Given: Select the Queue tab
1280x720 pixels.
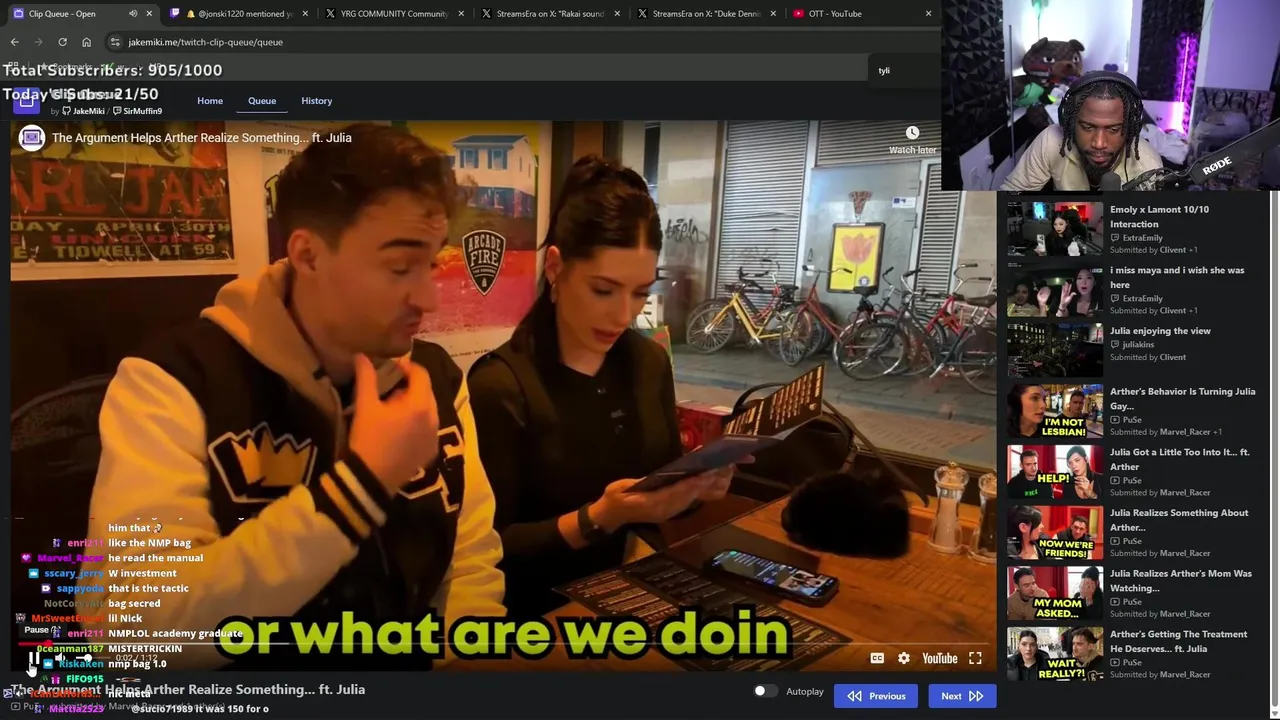Looking at the screenshot, I should (x=262, y=100).
